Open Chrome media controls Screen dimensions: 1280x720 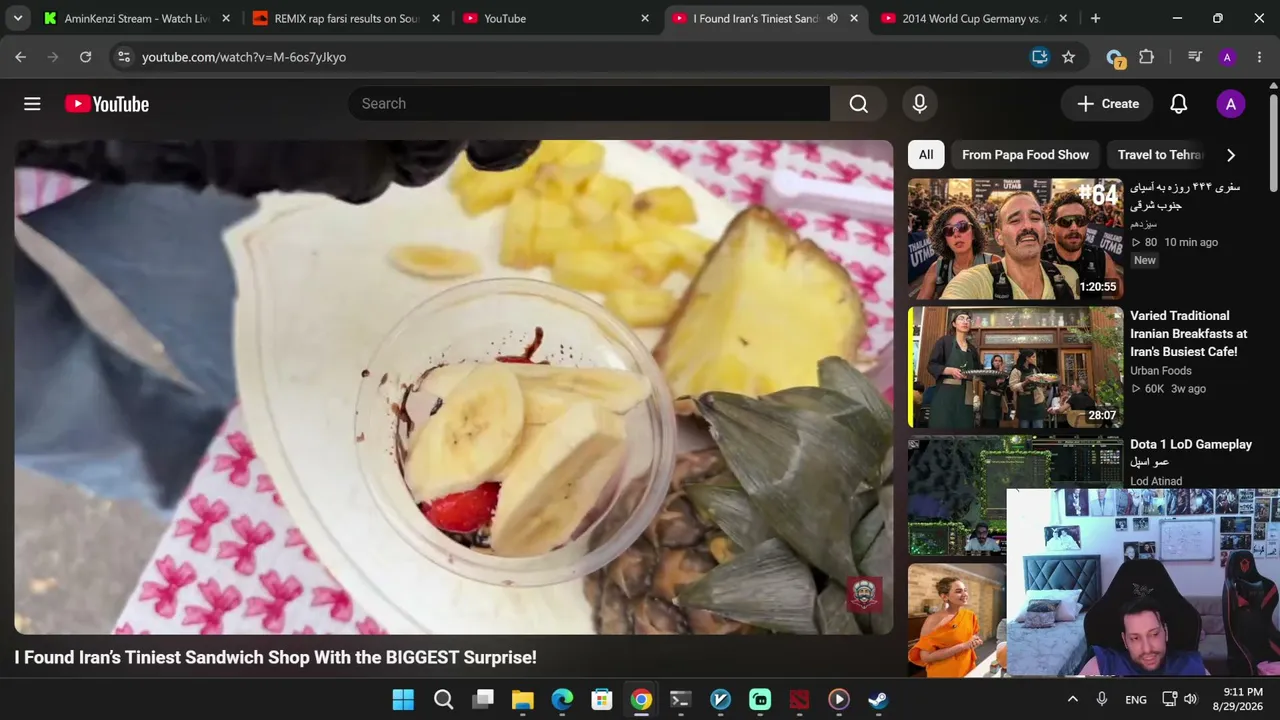(x=1194, y=57)
